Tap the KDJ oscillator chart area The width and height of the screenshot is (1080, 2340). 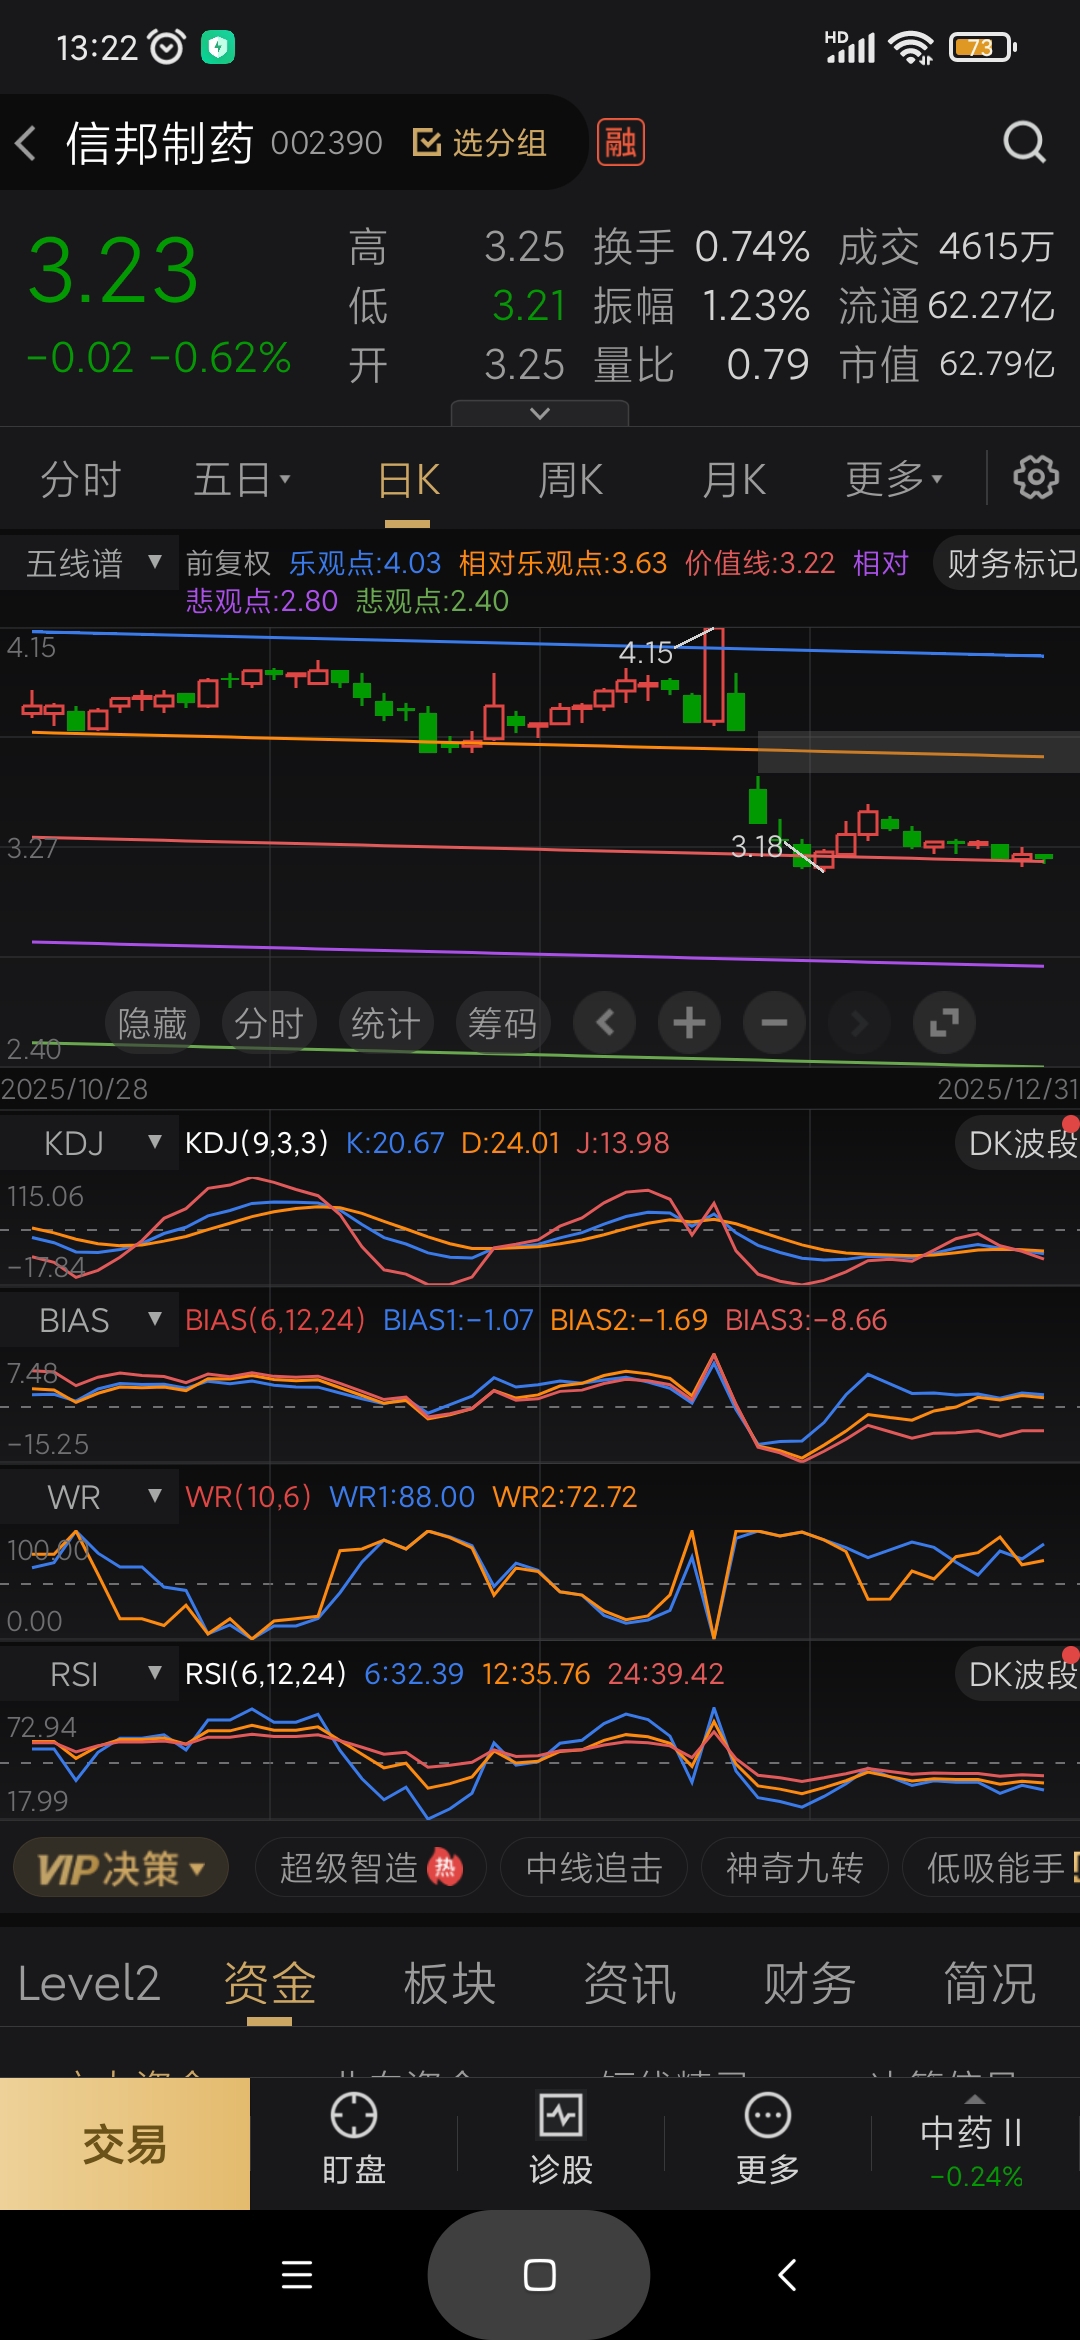[540, 1229]
